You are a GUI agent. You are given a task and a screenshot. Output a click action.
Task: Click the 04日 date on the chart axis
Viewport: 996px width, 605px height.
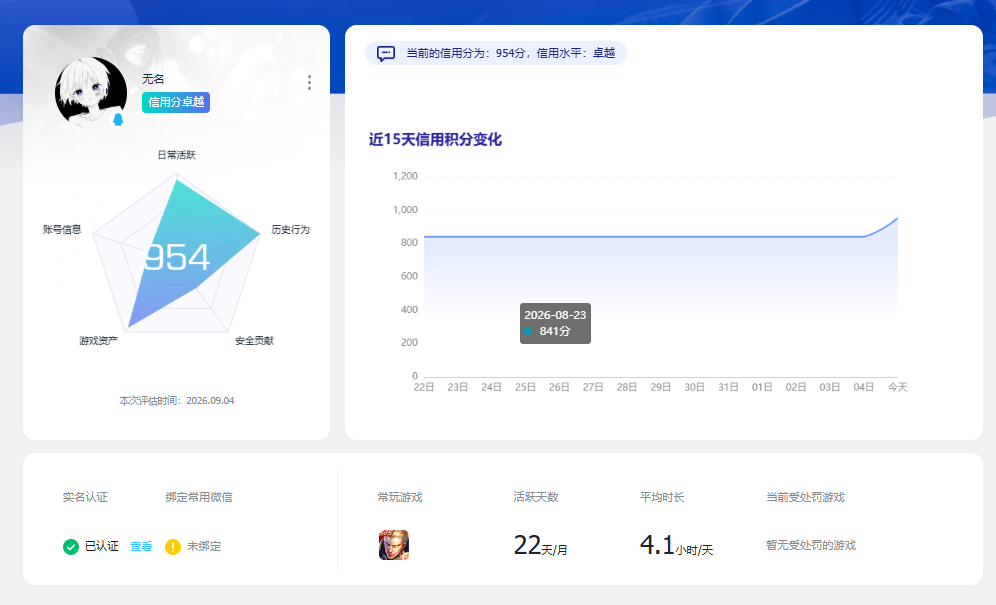coord(864,387)
